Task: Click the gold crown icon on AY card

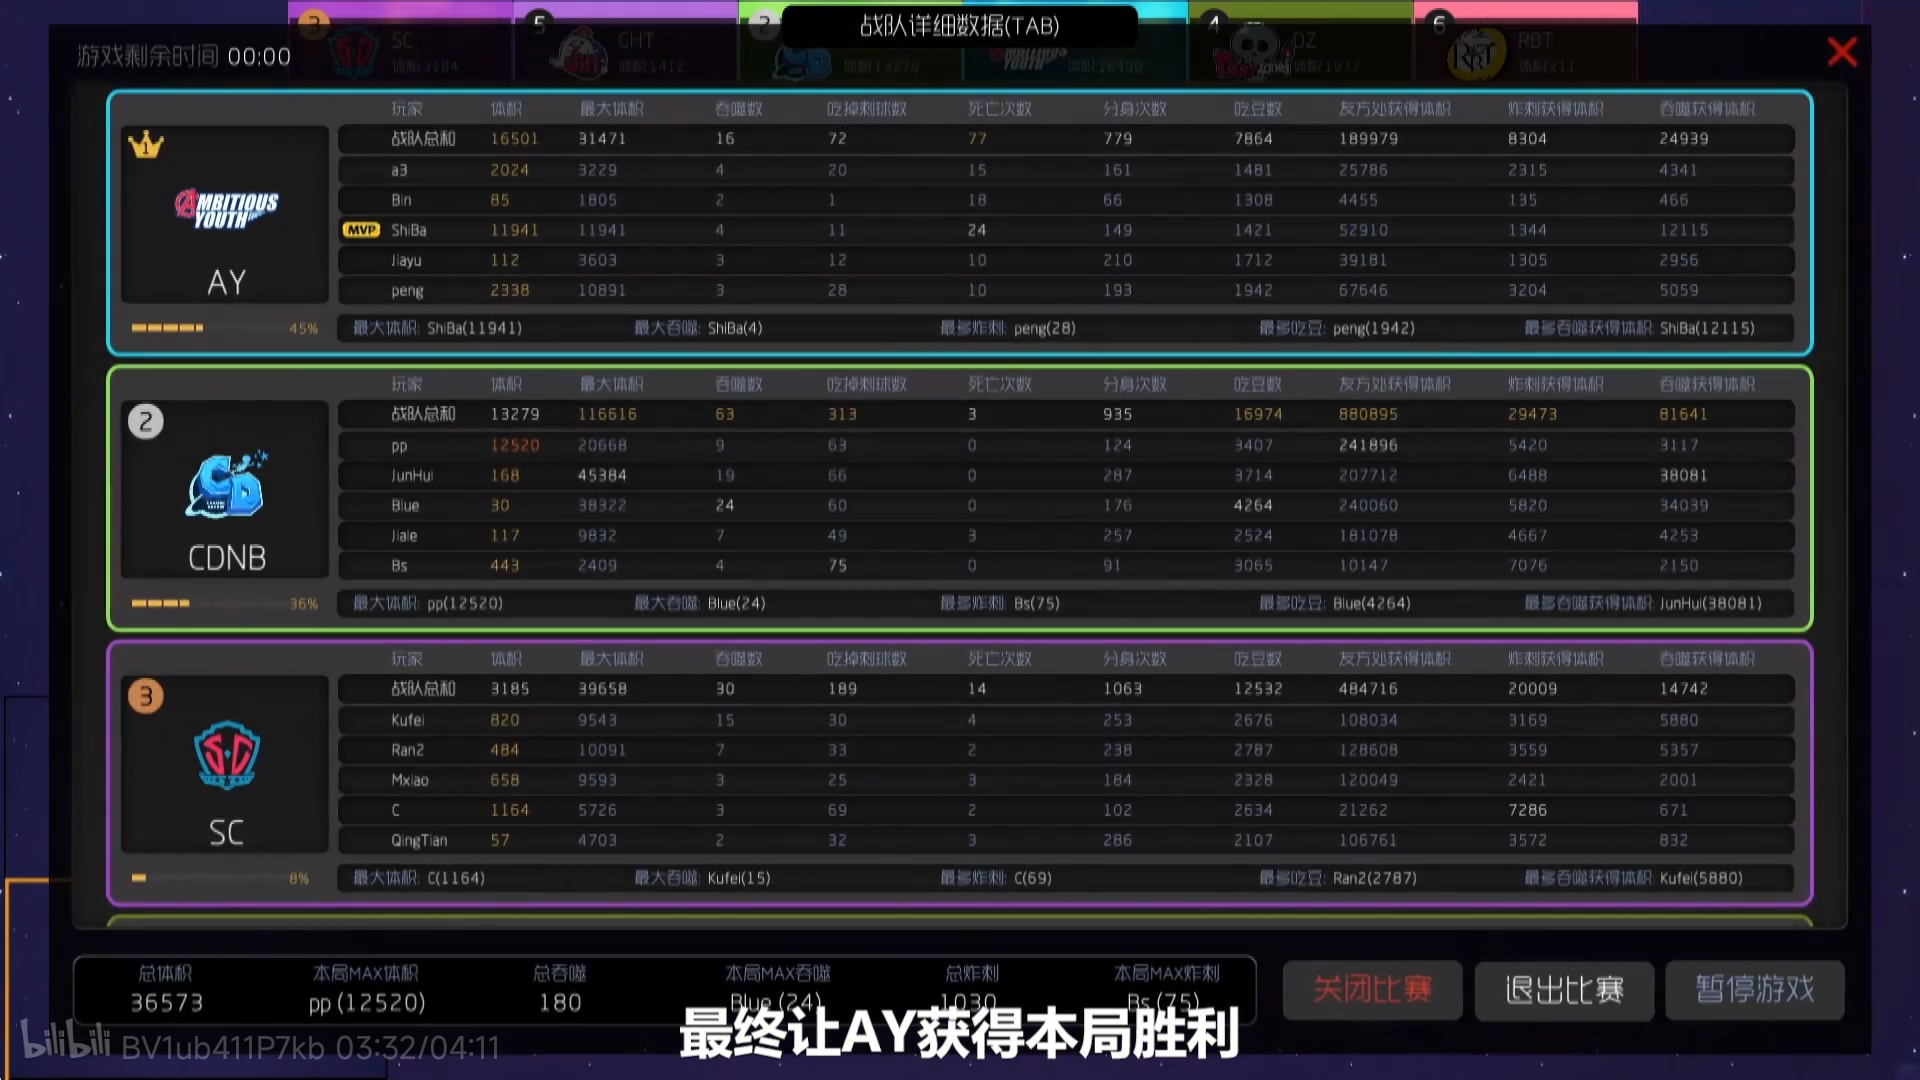Action: coord(146,145)
